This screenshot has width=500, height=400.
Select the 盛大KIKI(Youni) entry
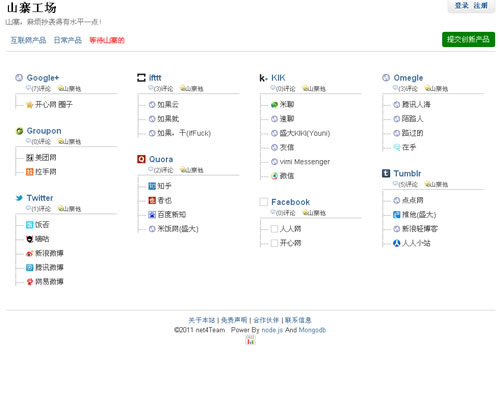(305, 133)
